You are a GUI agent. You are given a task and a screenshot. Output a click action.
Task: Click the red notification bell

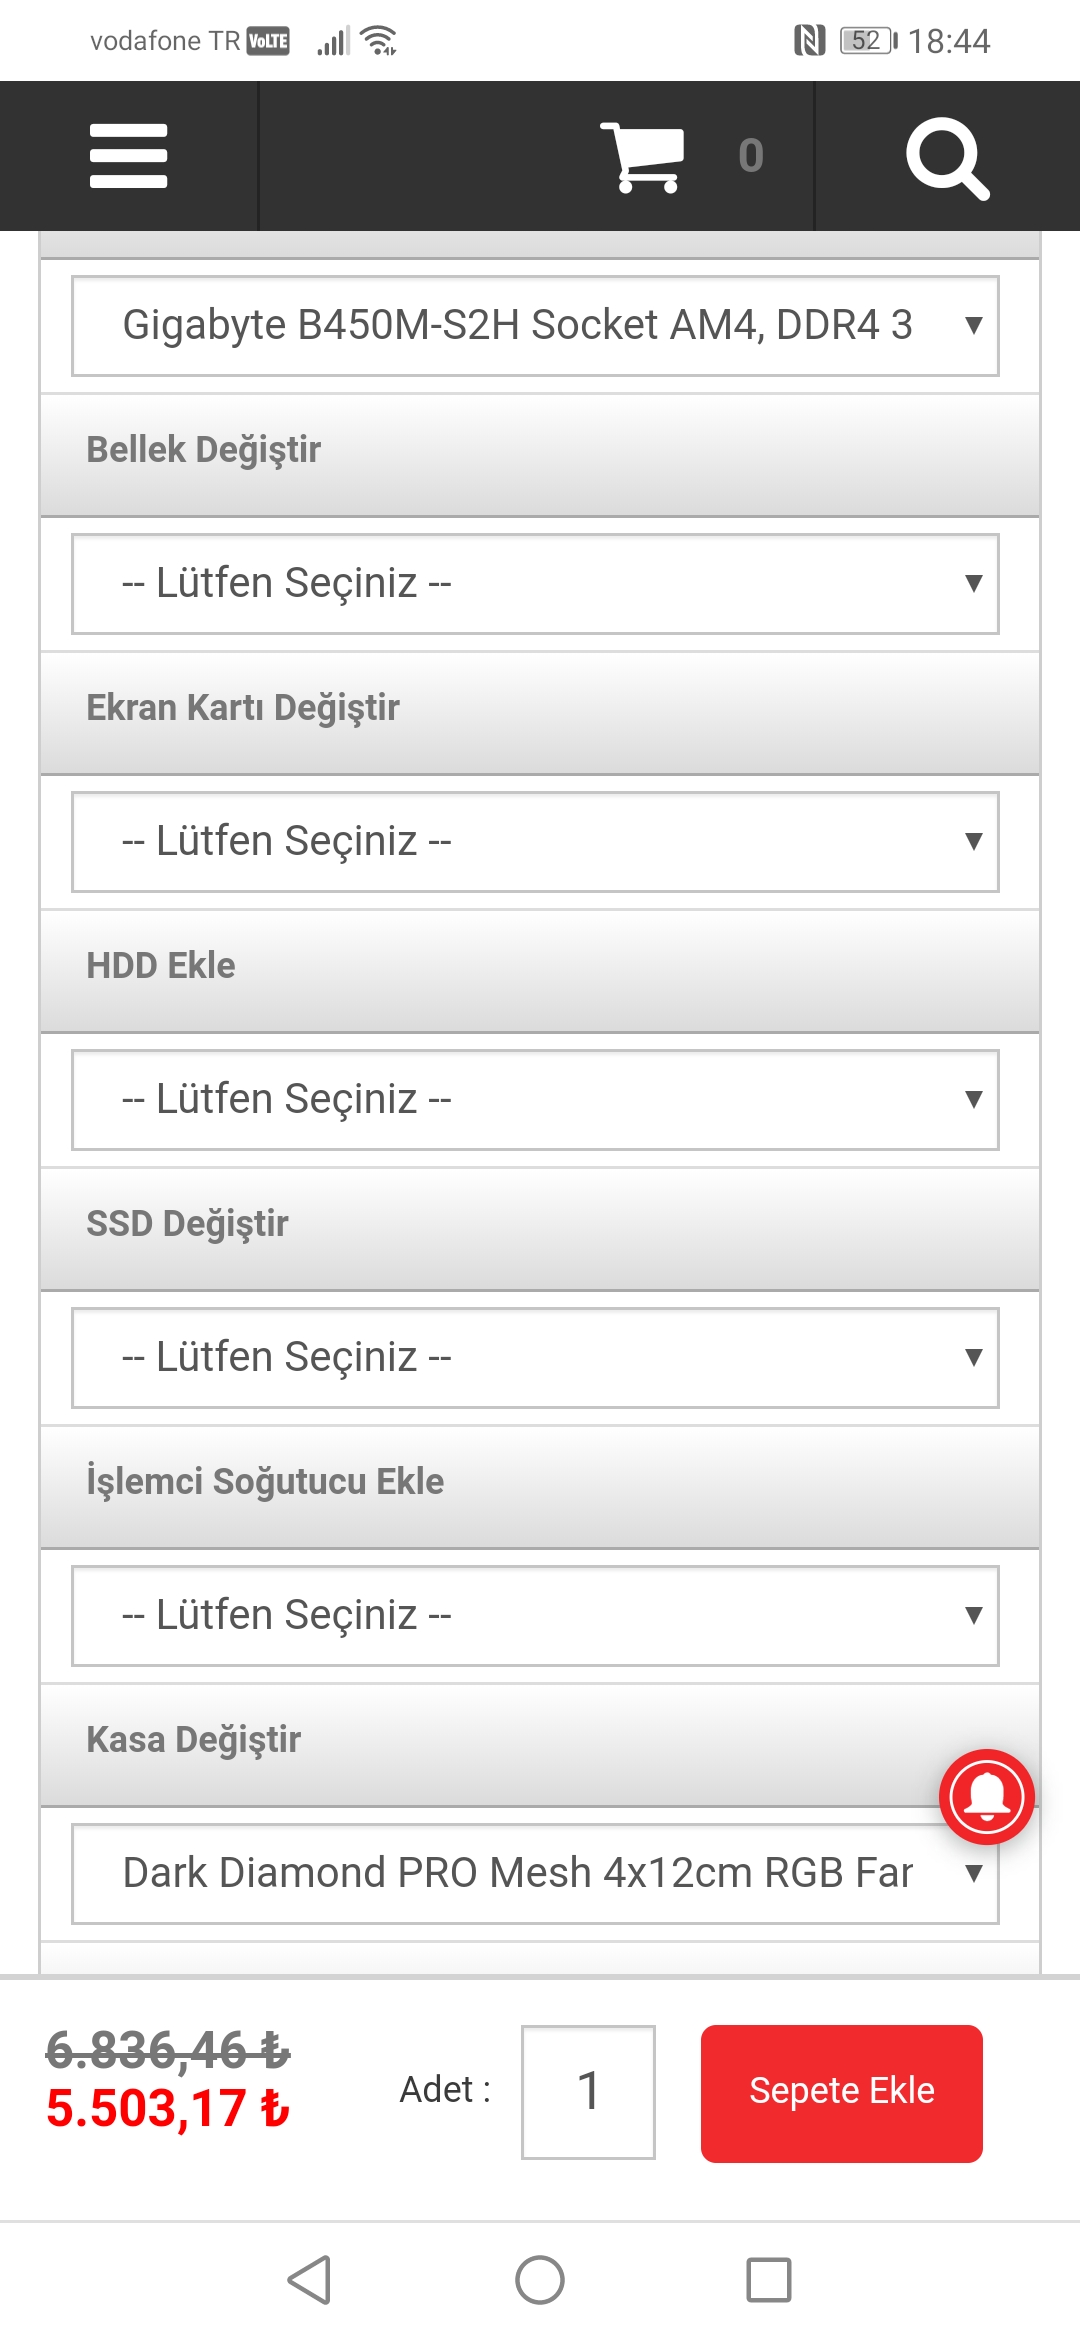(985, 1795)
